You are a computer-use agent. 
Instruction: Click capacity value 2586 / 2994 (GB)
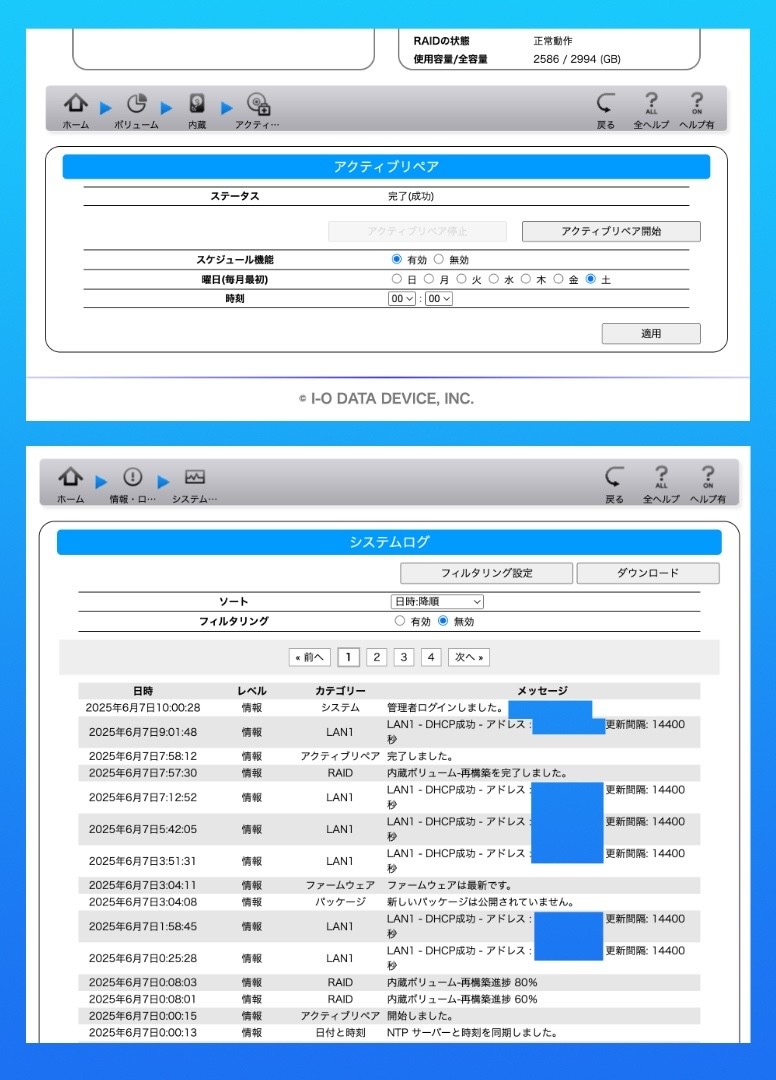pos(577,59)
